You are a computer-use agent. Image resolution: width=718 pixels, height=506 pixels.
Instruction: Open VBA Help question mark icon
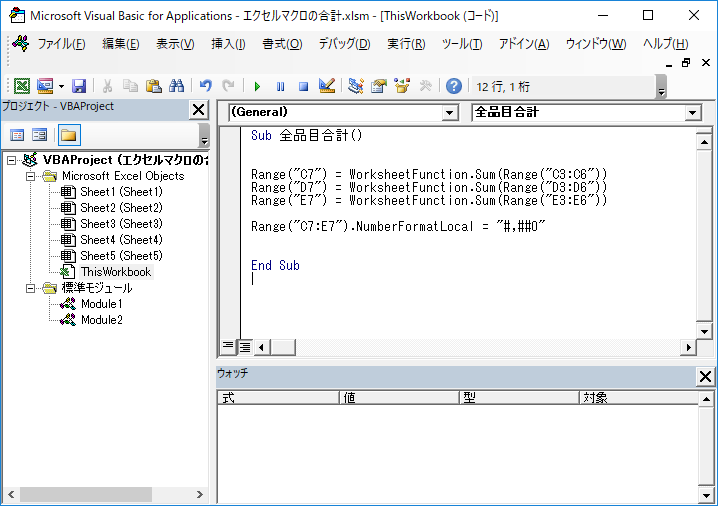[453, 86]
